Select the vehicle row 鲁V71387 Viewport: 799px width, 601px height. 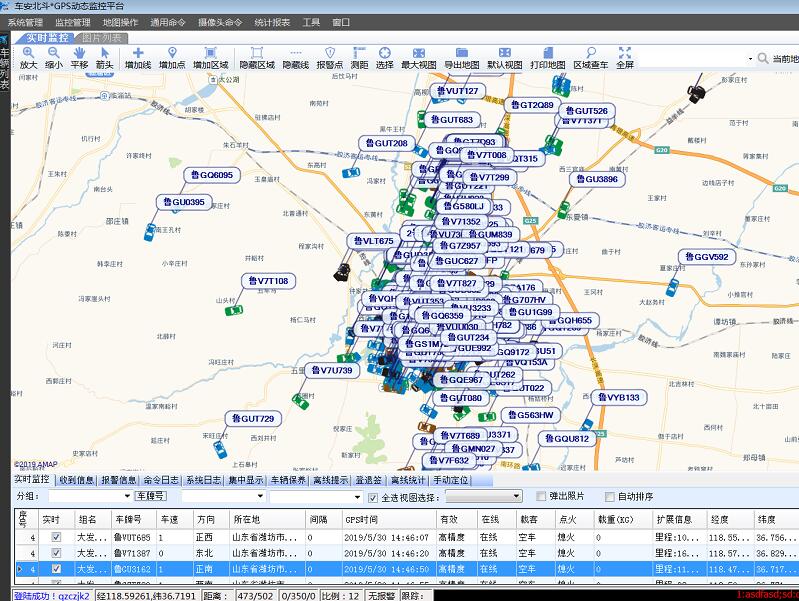pos(132,553)
